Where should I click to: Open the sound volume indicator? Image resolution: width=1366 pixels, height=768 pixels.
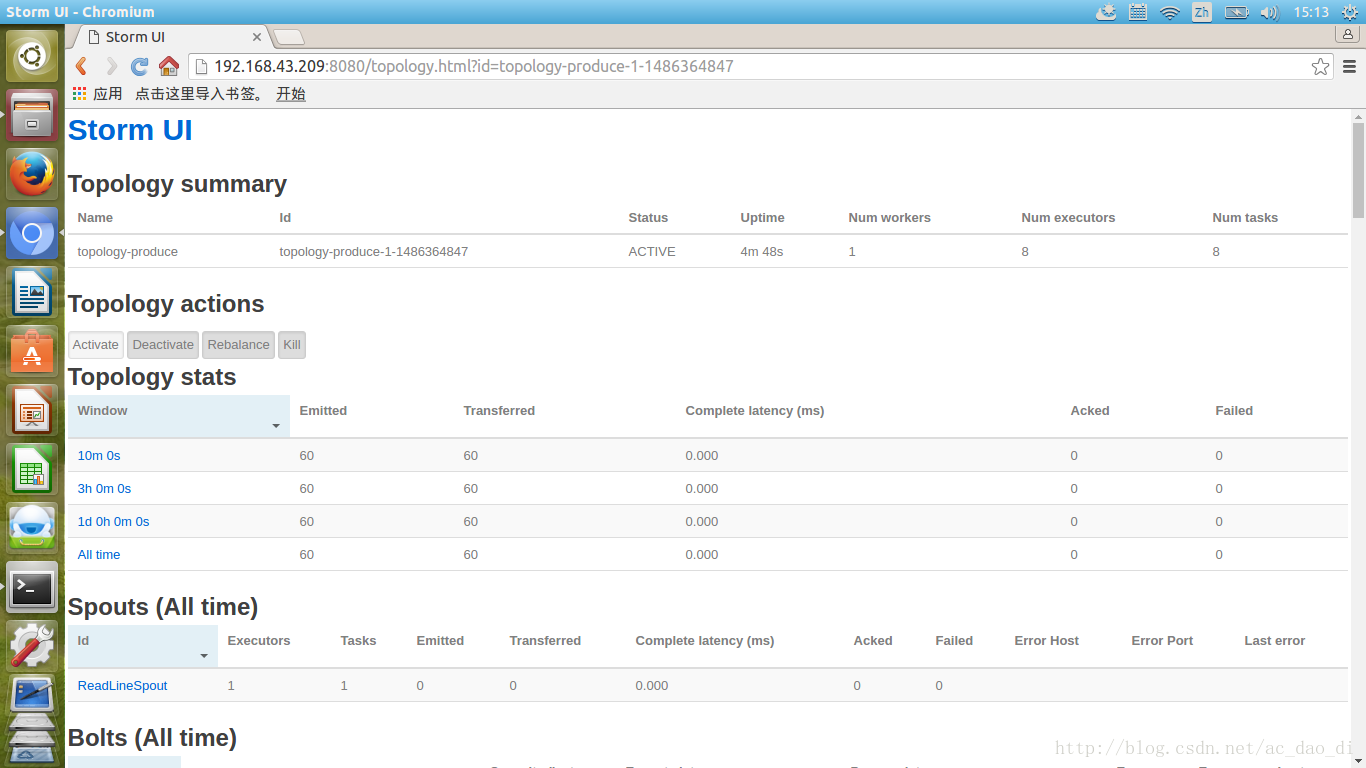pyautogui.click(x=1269, y=12)
